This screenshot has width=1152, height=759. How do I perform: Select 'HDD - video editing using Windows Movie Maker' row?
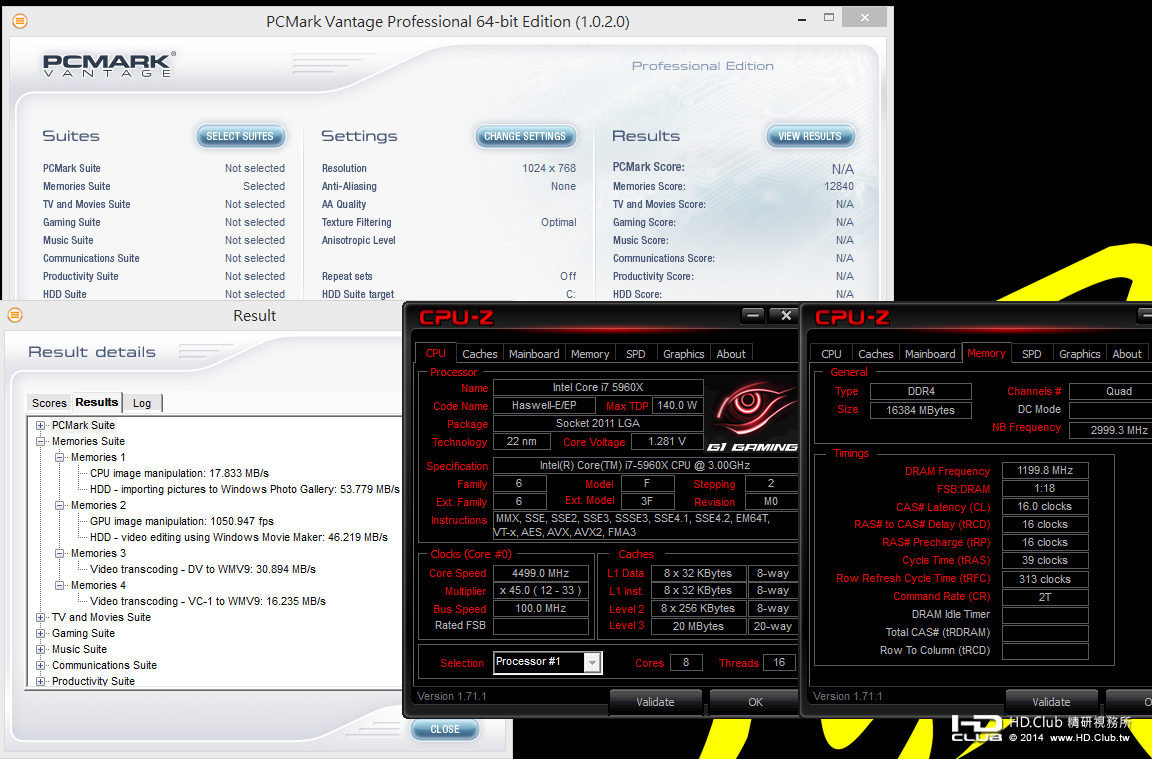click(239, 537)
